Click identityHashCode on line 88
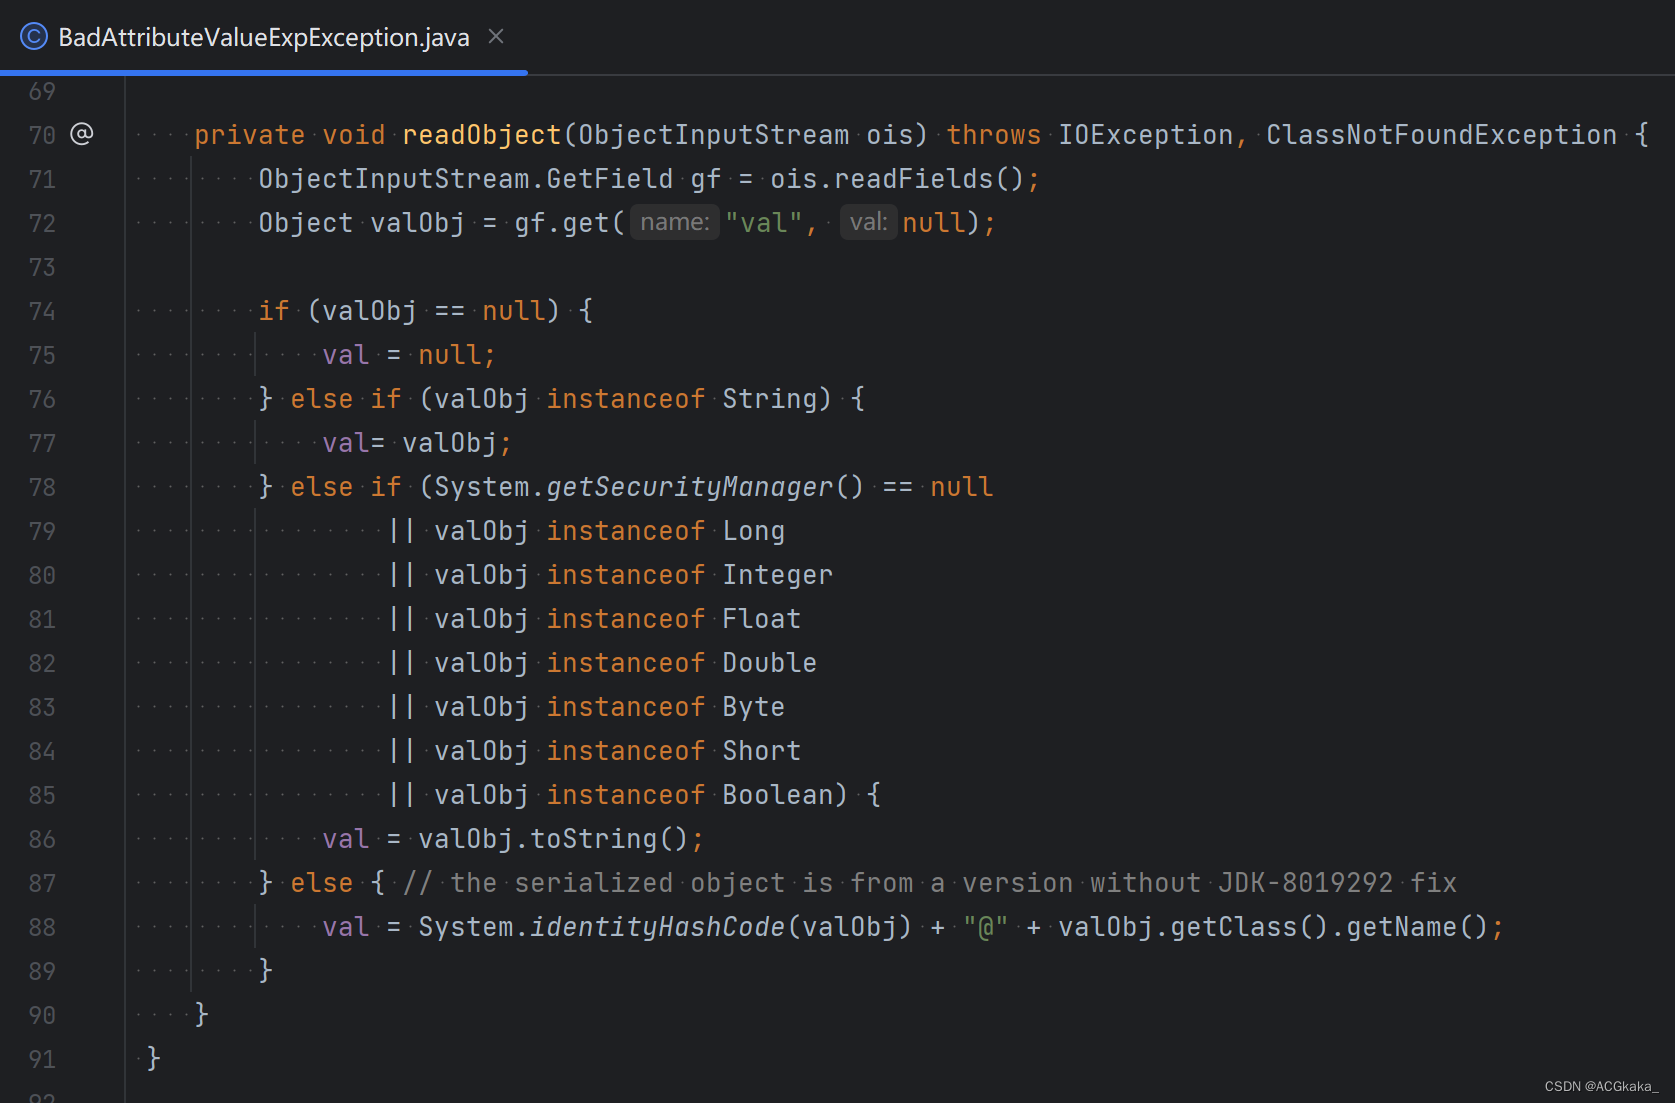Image resolution: width=1675 pixels, height=1103 pixels. pyautogui.click(x=657, y=927)
